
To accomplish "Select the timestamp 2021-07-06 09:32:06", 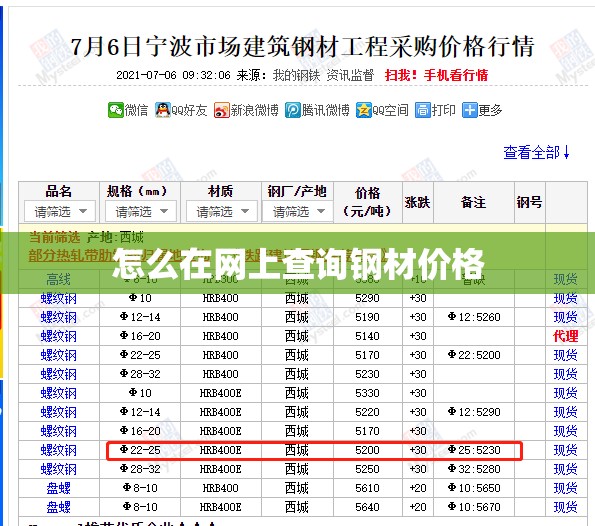I will click(x=173, y=75).
